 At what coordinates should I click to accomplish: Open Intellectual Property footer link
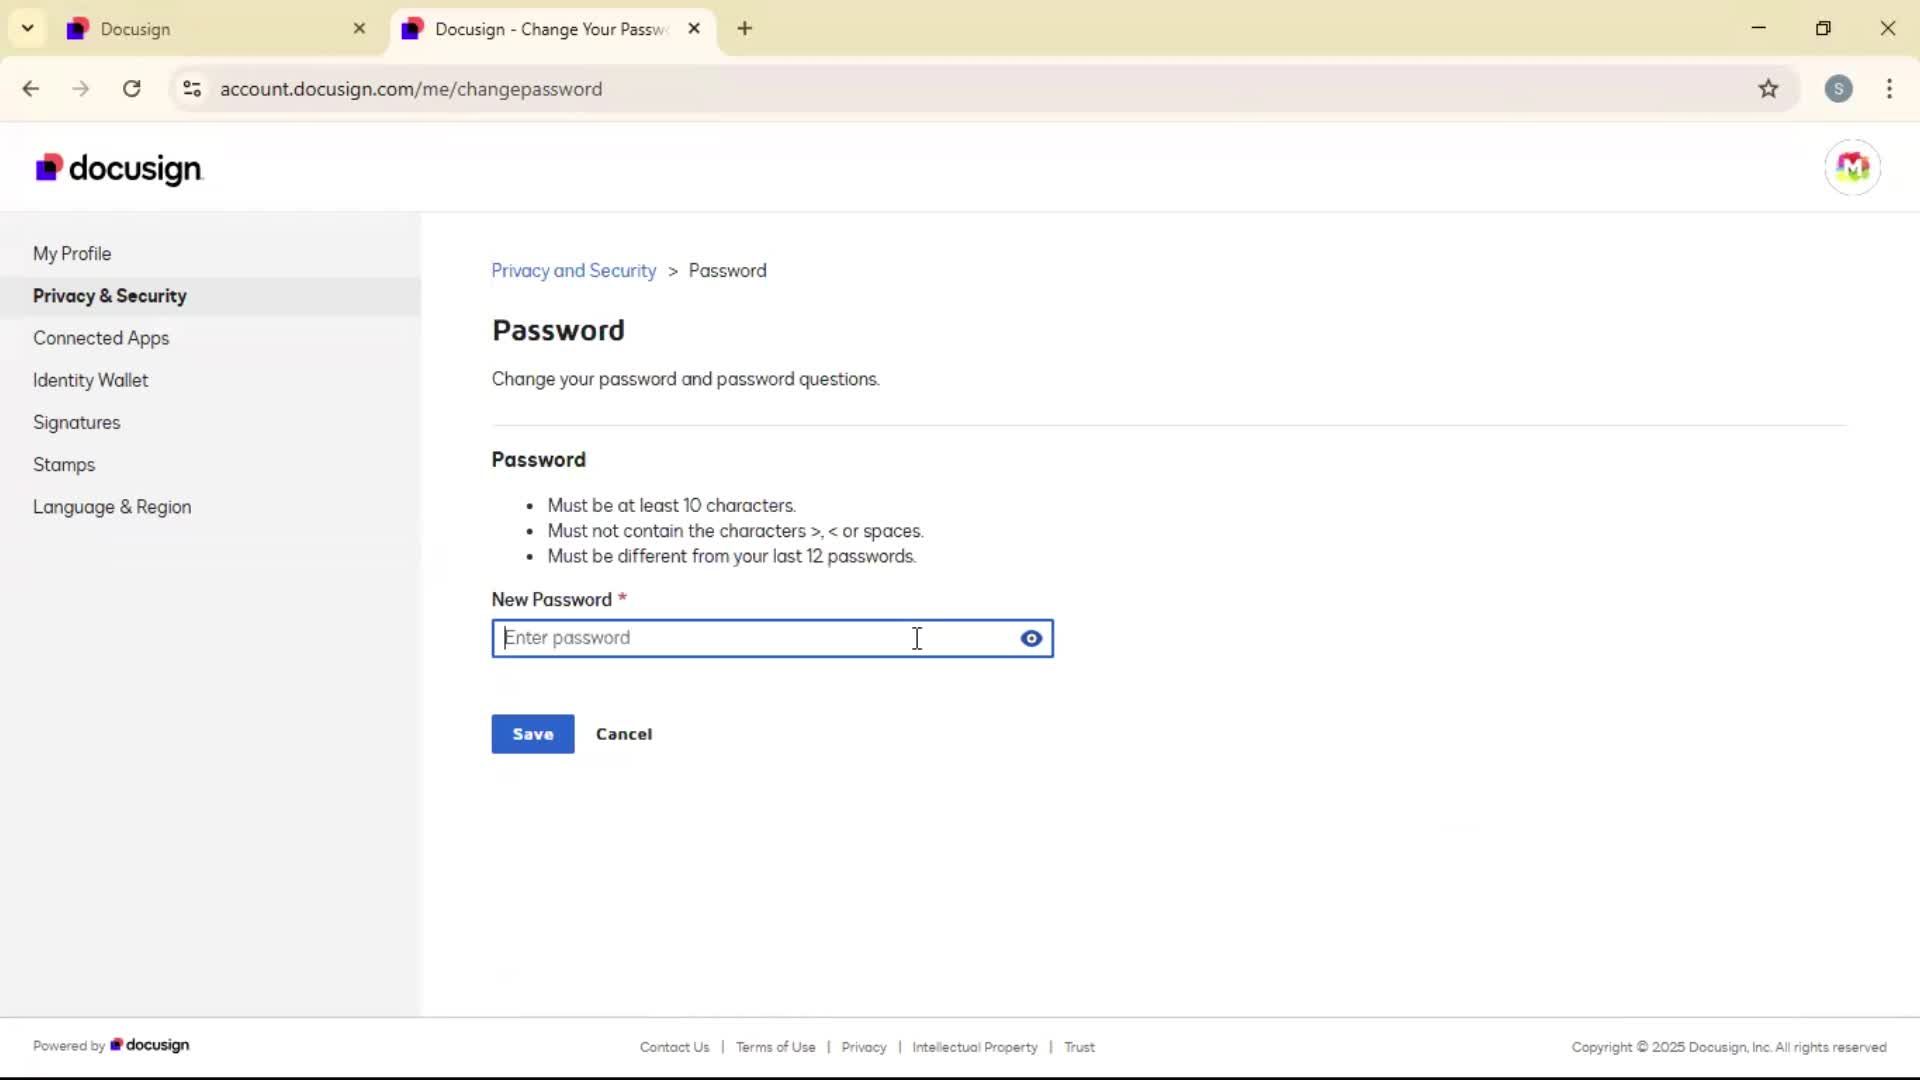coord(974,1047)
